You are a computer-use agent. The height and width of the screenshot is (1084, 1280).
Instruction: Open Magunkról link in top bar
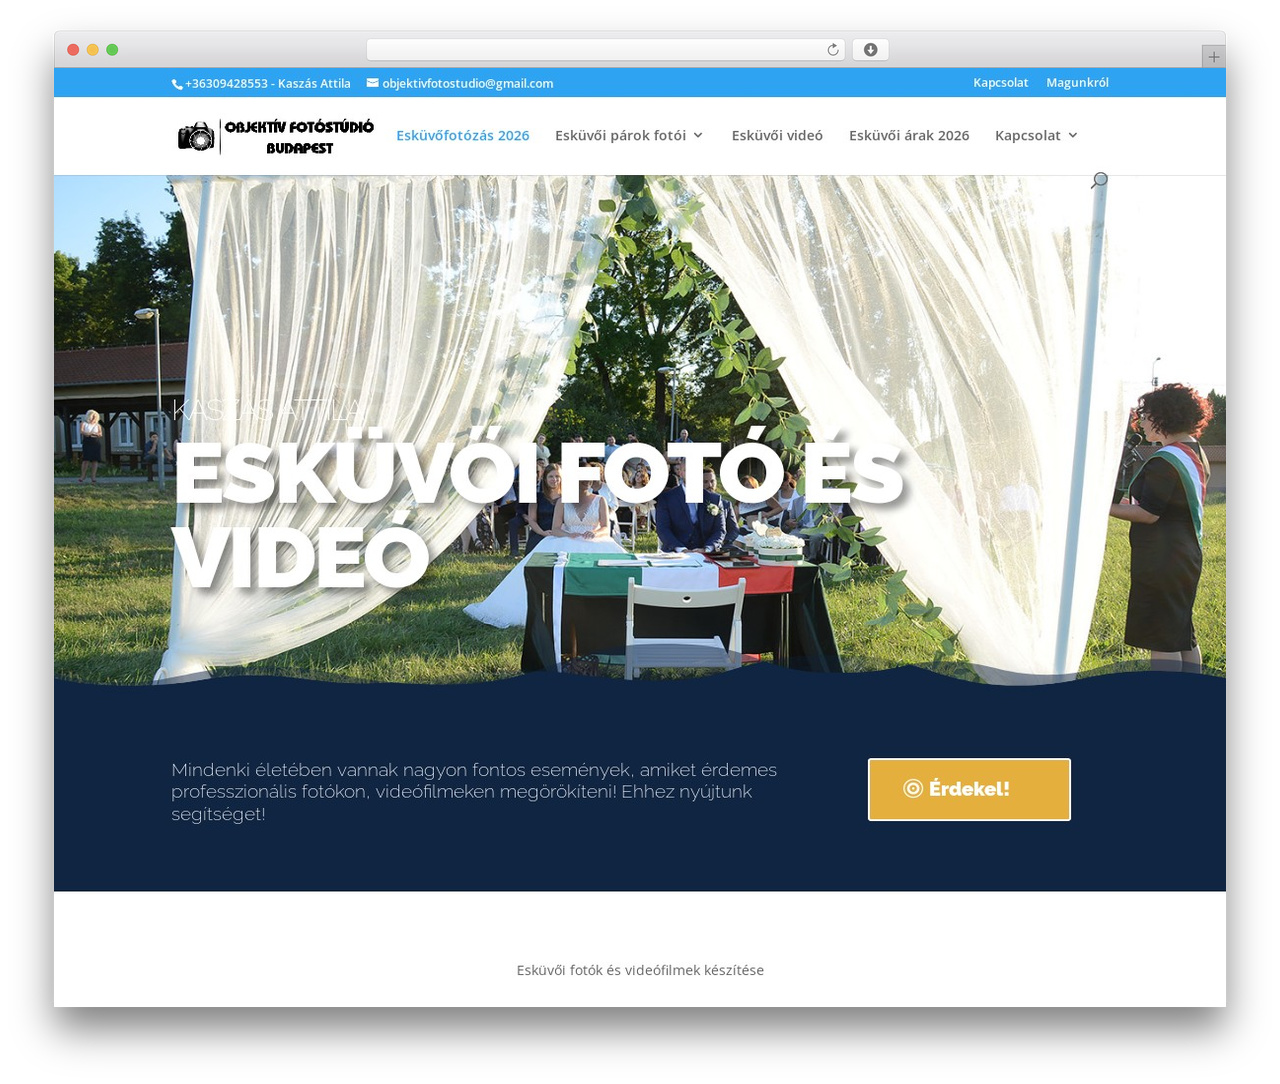click(1077, 83)
